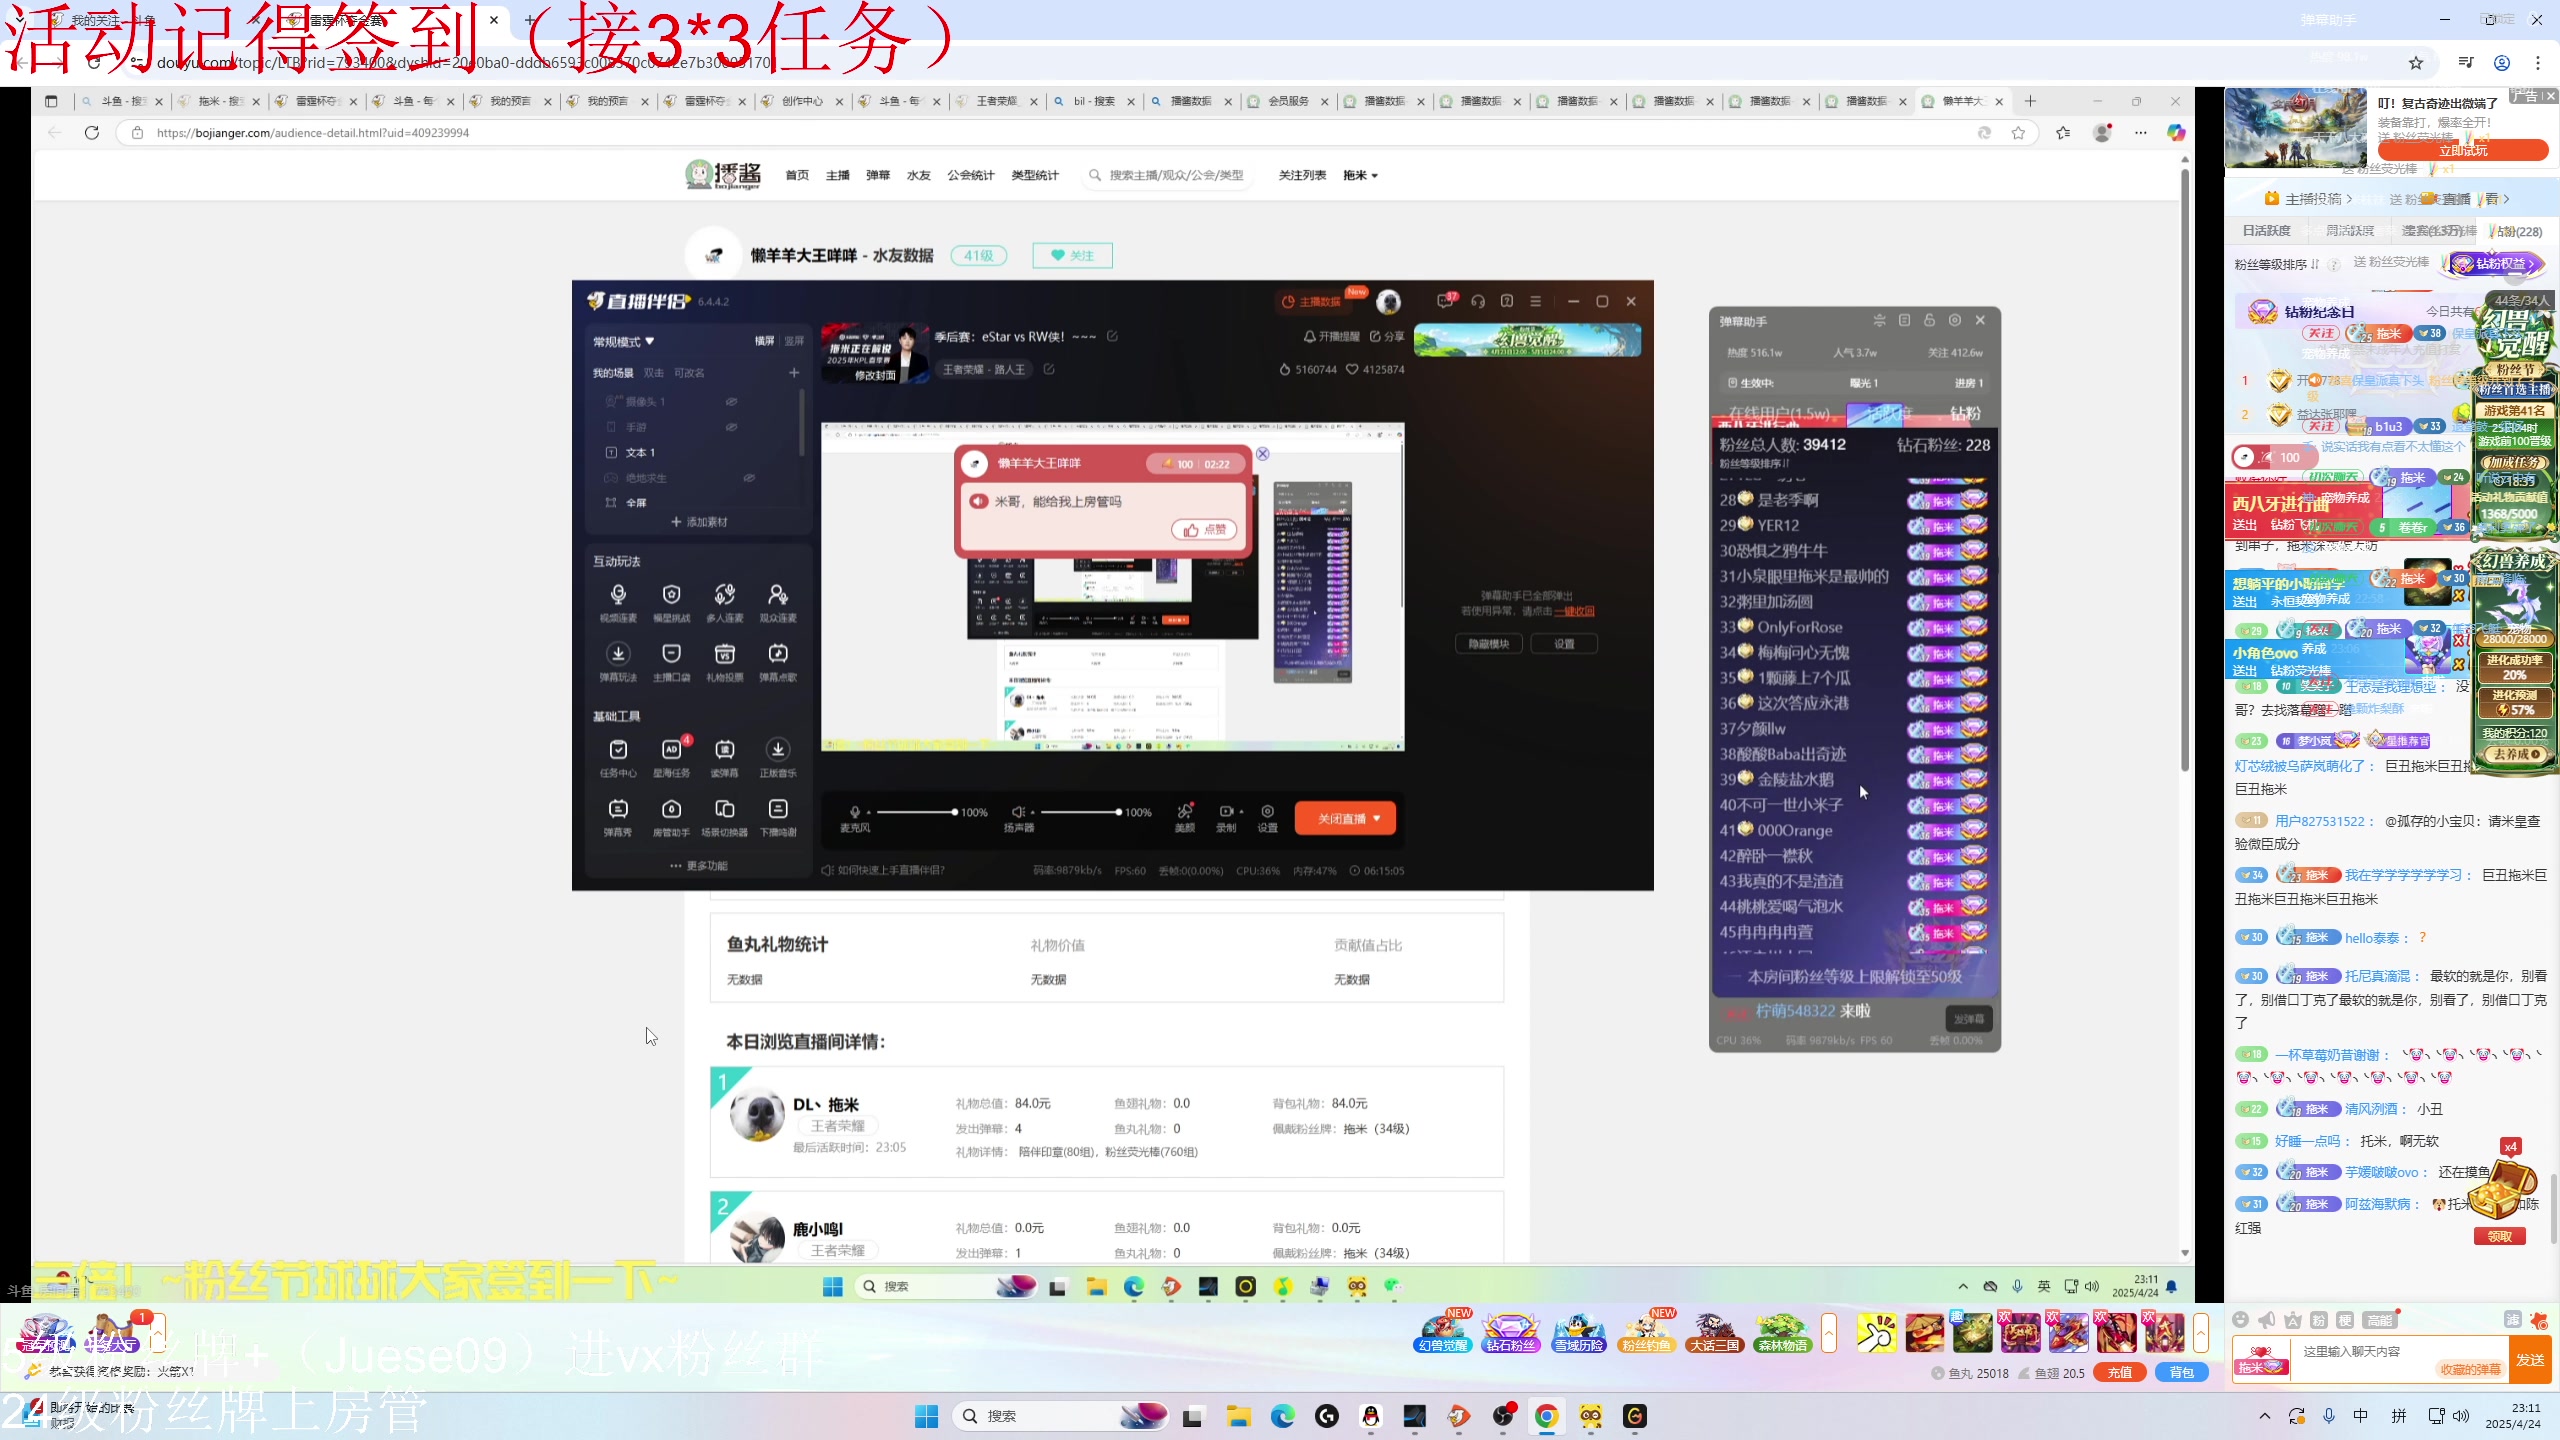The width and height of the screenshot is (2560, 1440).
Task: Open the 场景切换器 tool
Action: click(x=724, y=817)
